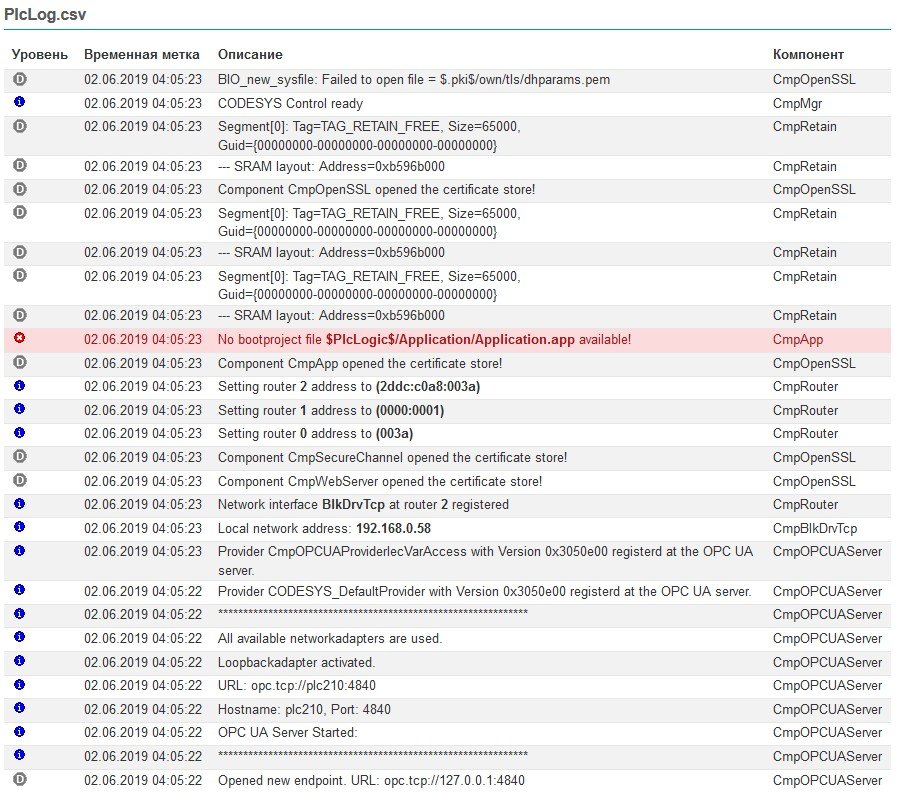Click the info icon for 'Local network address'
The width and height of the screenshot is (898, 792).
coord(19,527)
